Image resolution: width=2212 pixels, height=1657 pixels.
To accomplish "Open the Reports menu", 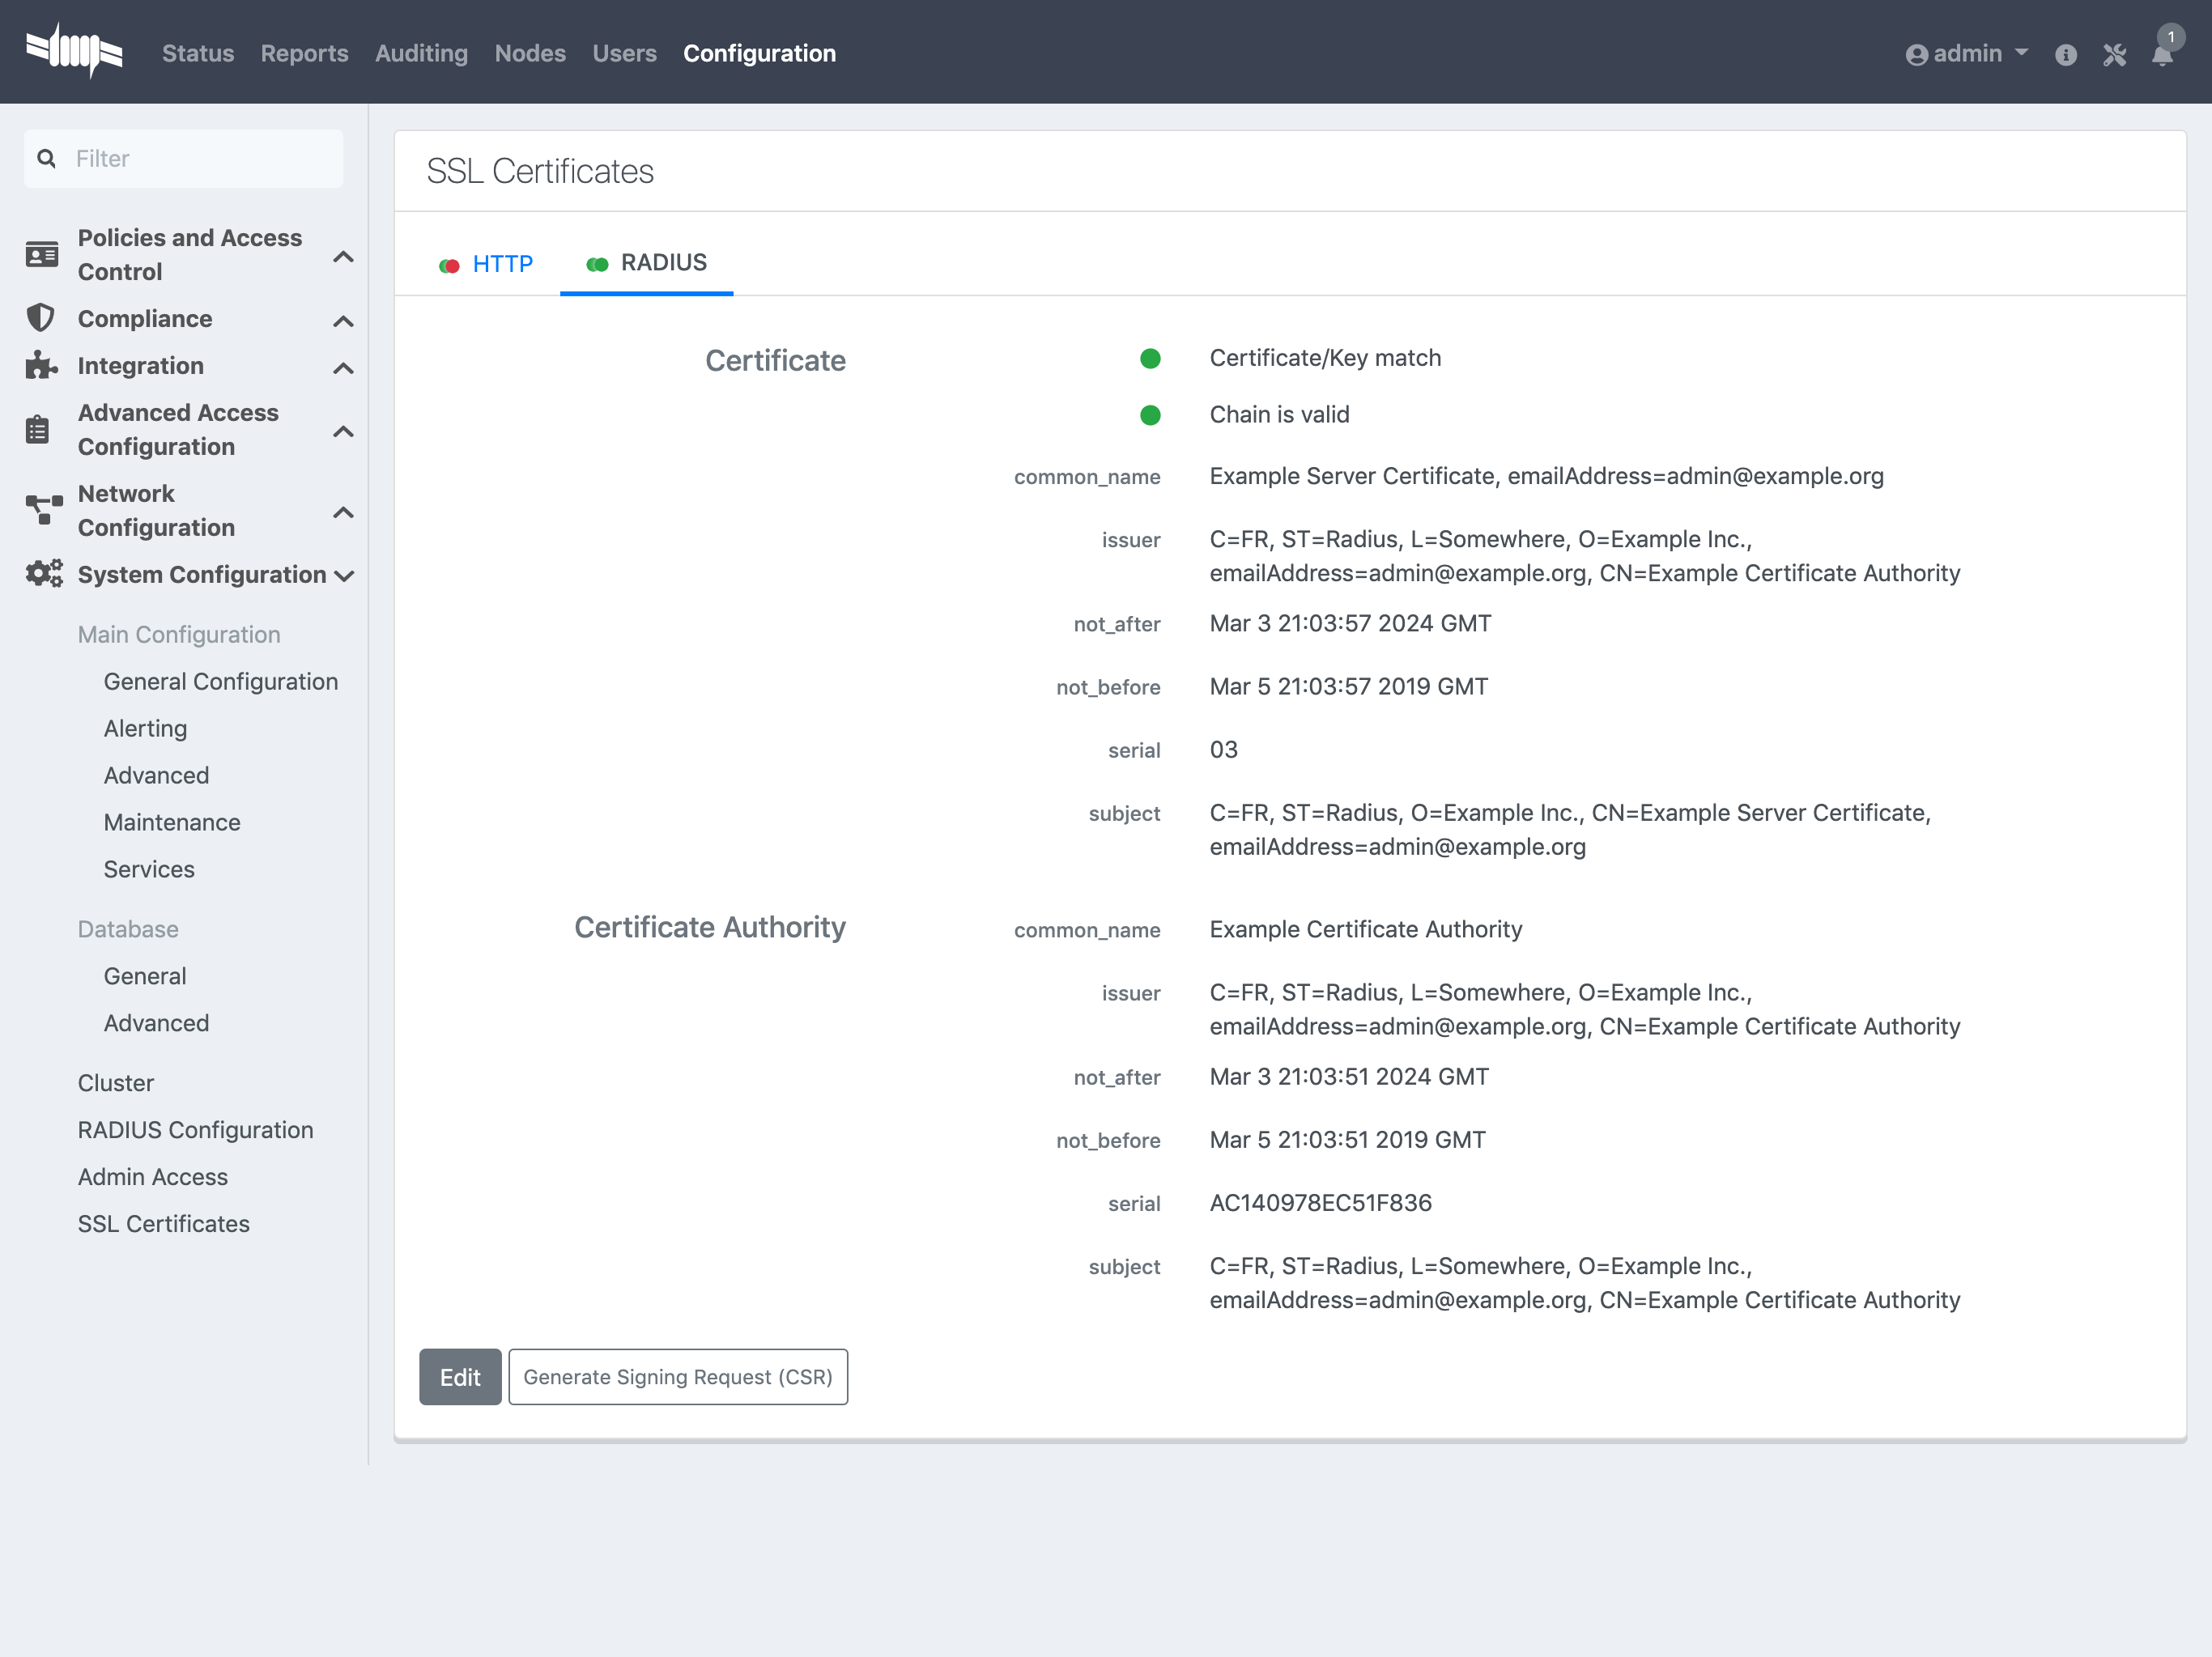I will tap(304, 53).
